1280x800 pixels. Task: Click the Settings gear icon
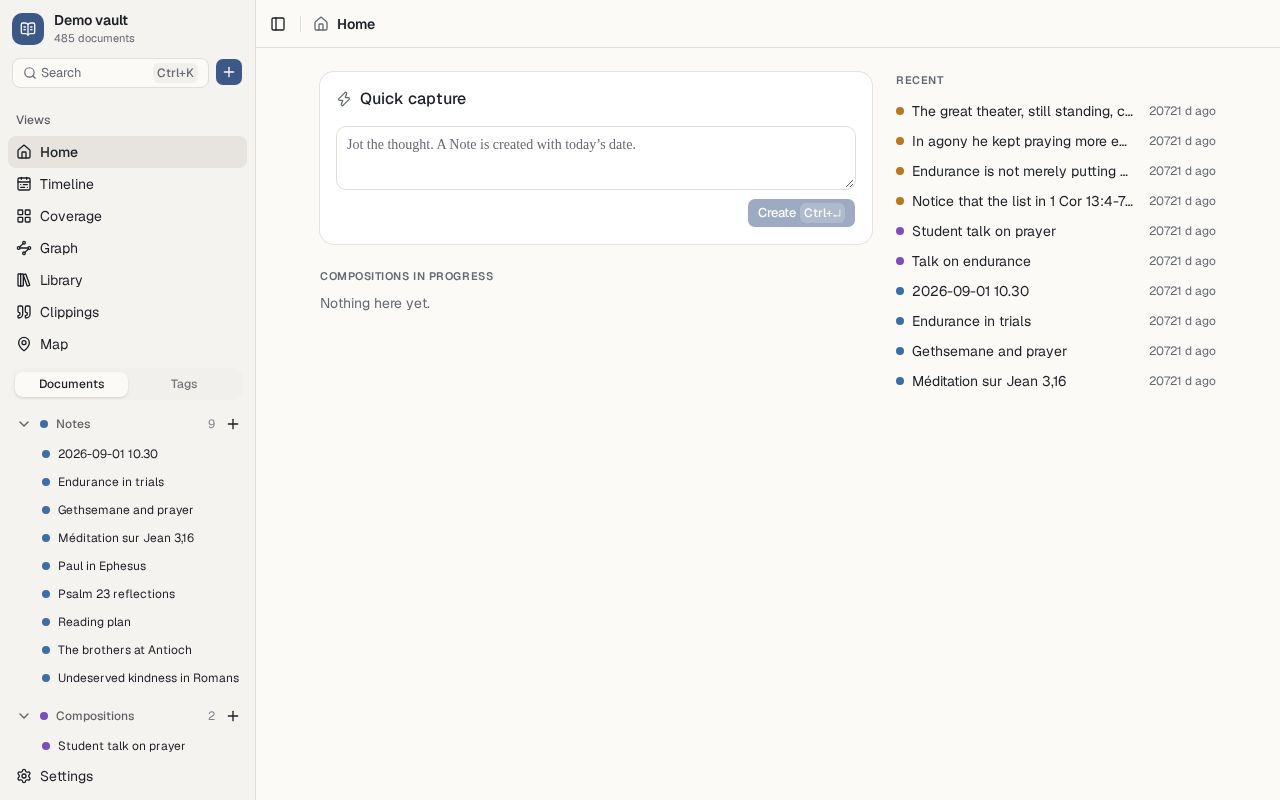click(24, 776)
